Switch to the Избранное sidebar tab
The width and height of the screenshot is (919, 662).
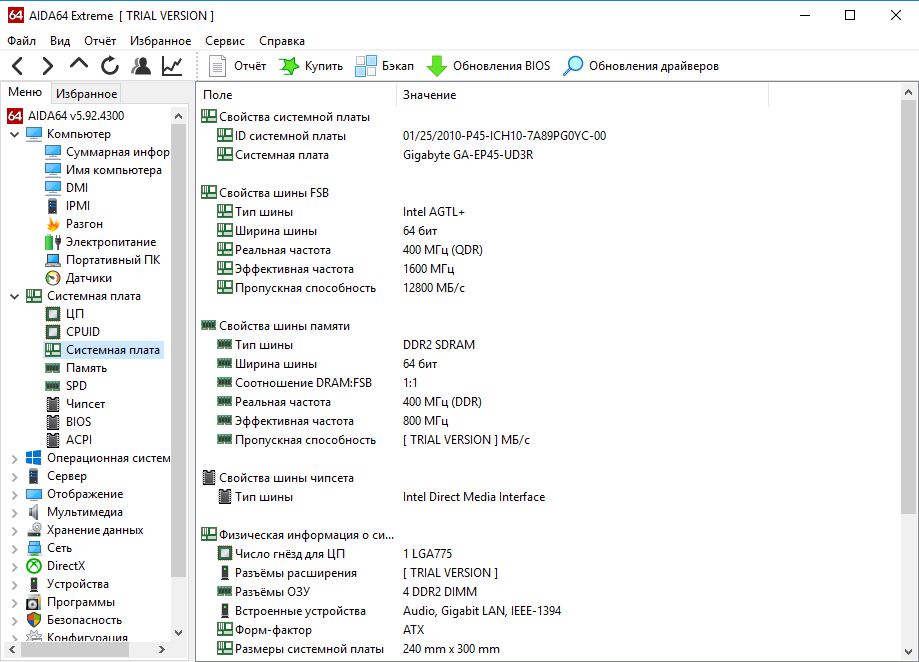(87, 94)
